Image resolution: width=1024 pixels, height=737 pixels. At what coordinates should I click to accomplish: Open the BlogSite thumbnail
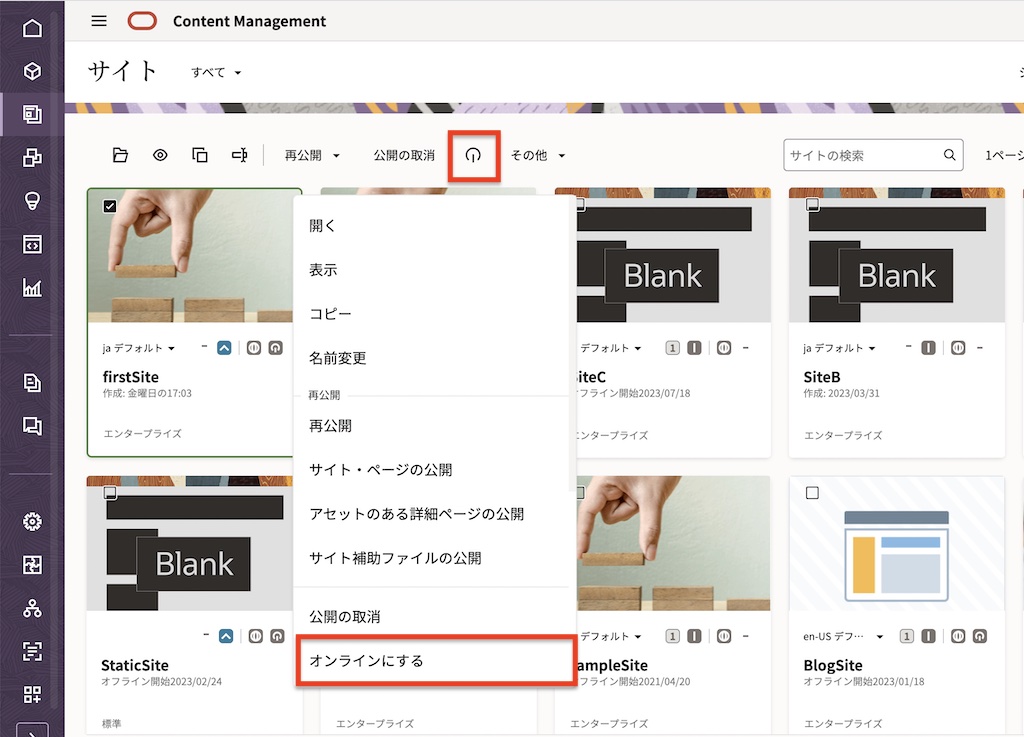click(896, 554)
